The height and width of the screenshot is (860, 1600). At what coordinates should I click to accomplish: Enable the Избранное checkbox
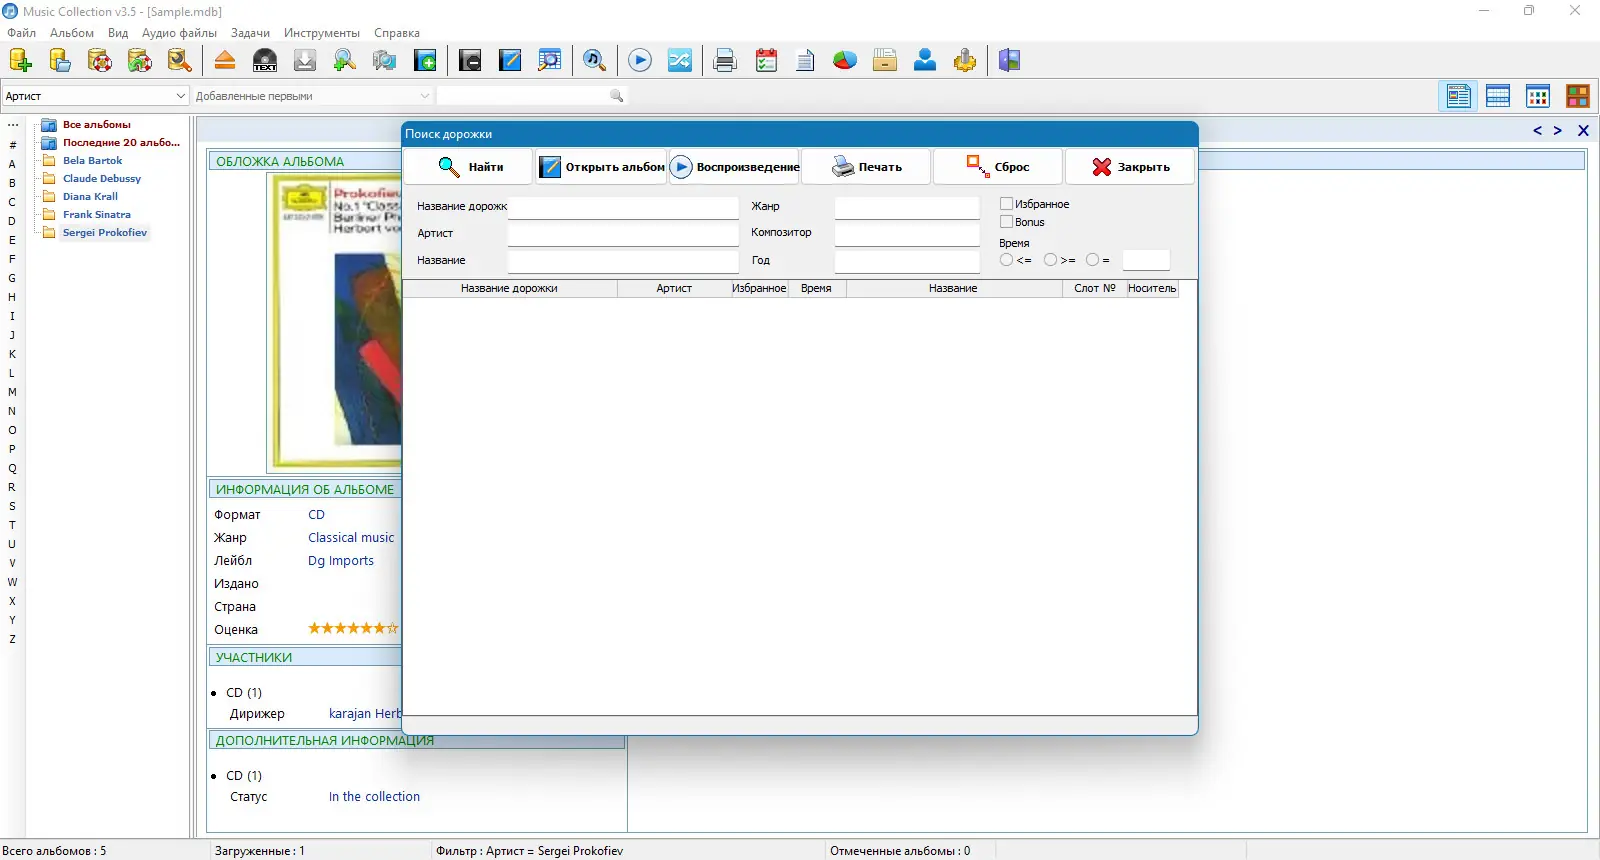(1006, 204)
